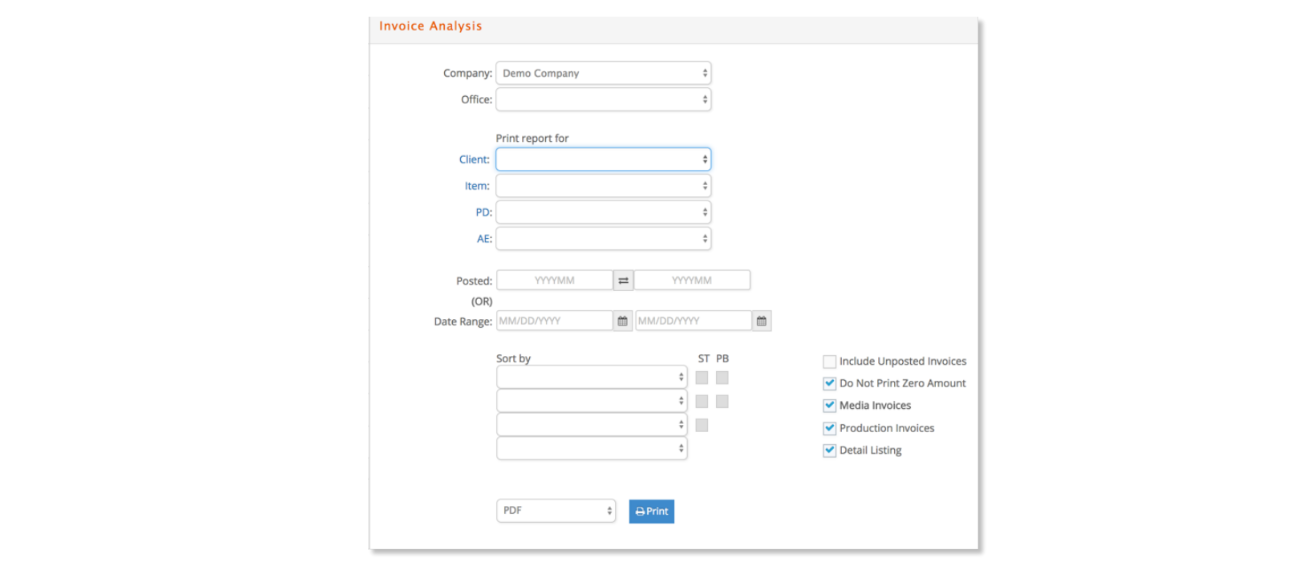Click the swap arrows icon between Posted fields
1300x568 pixels.
[x=623, y=281]
